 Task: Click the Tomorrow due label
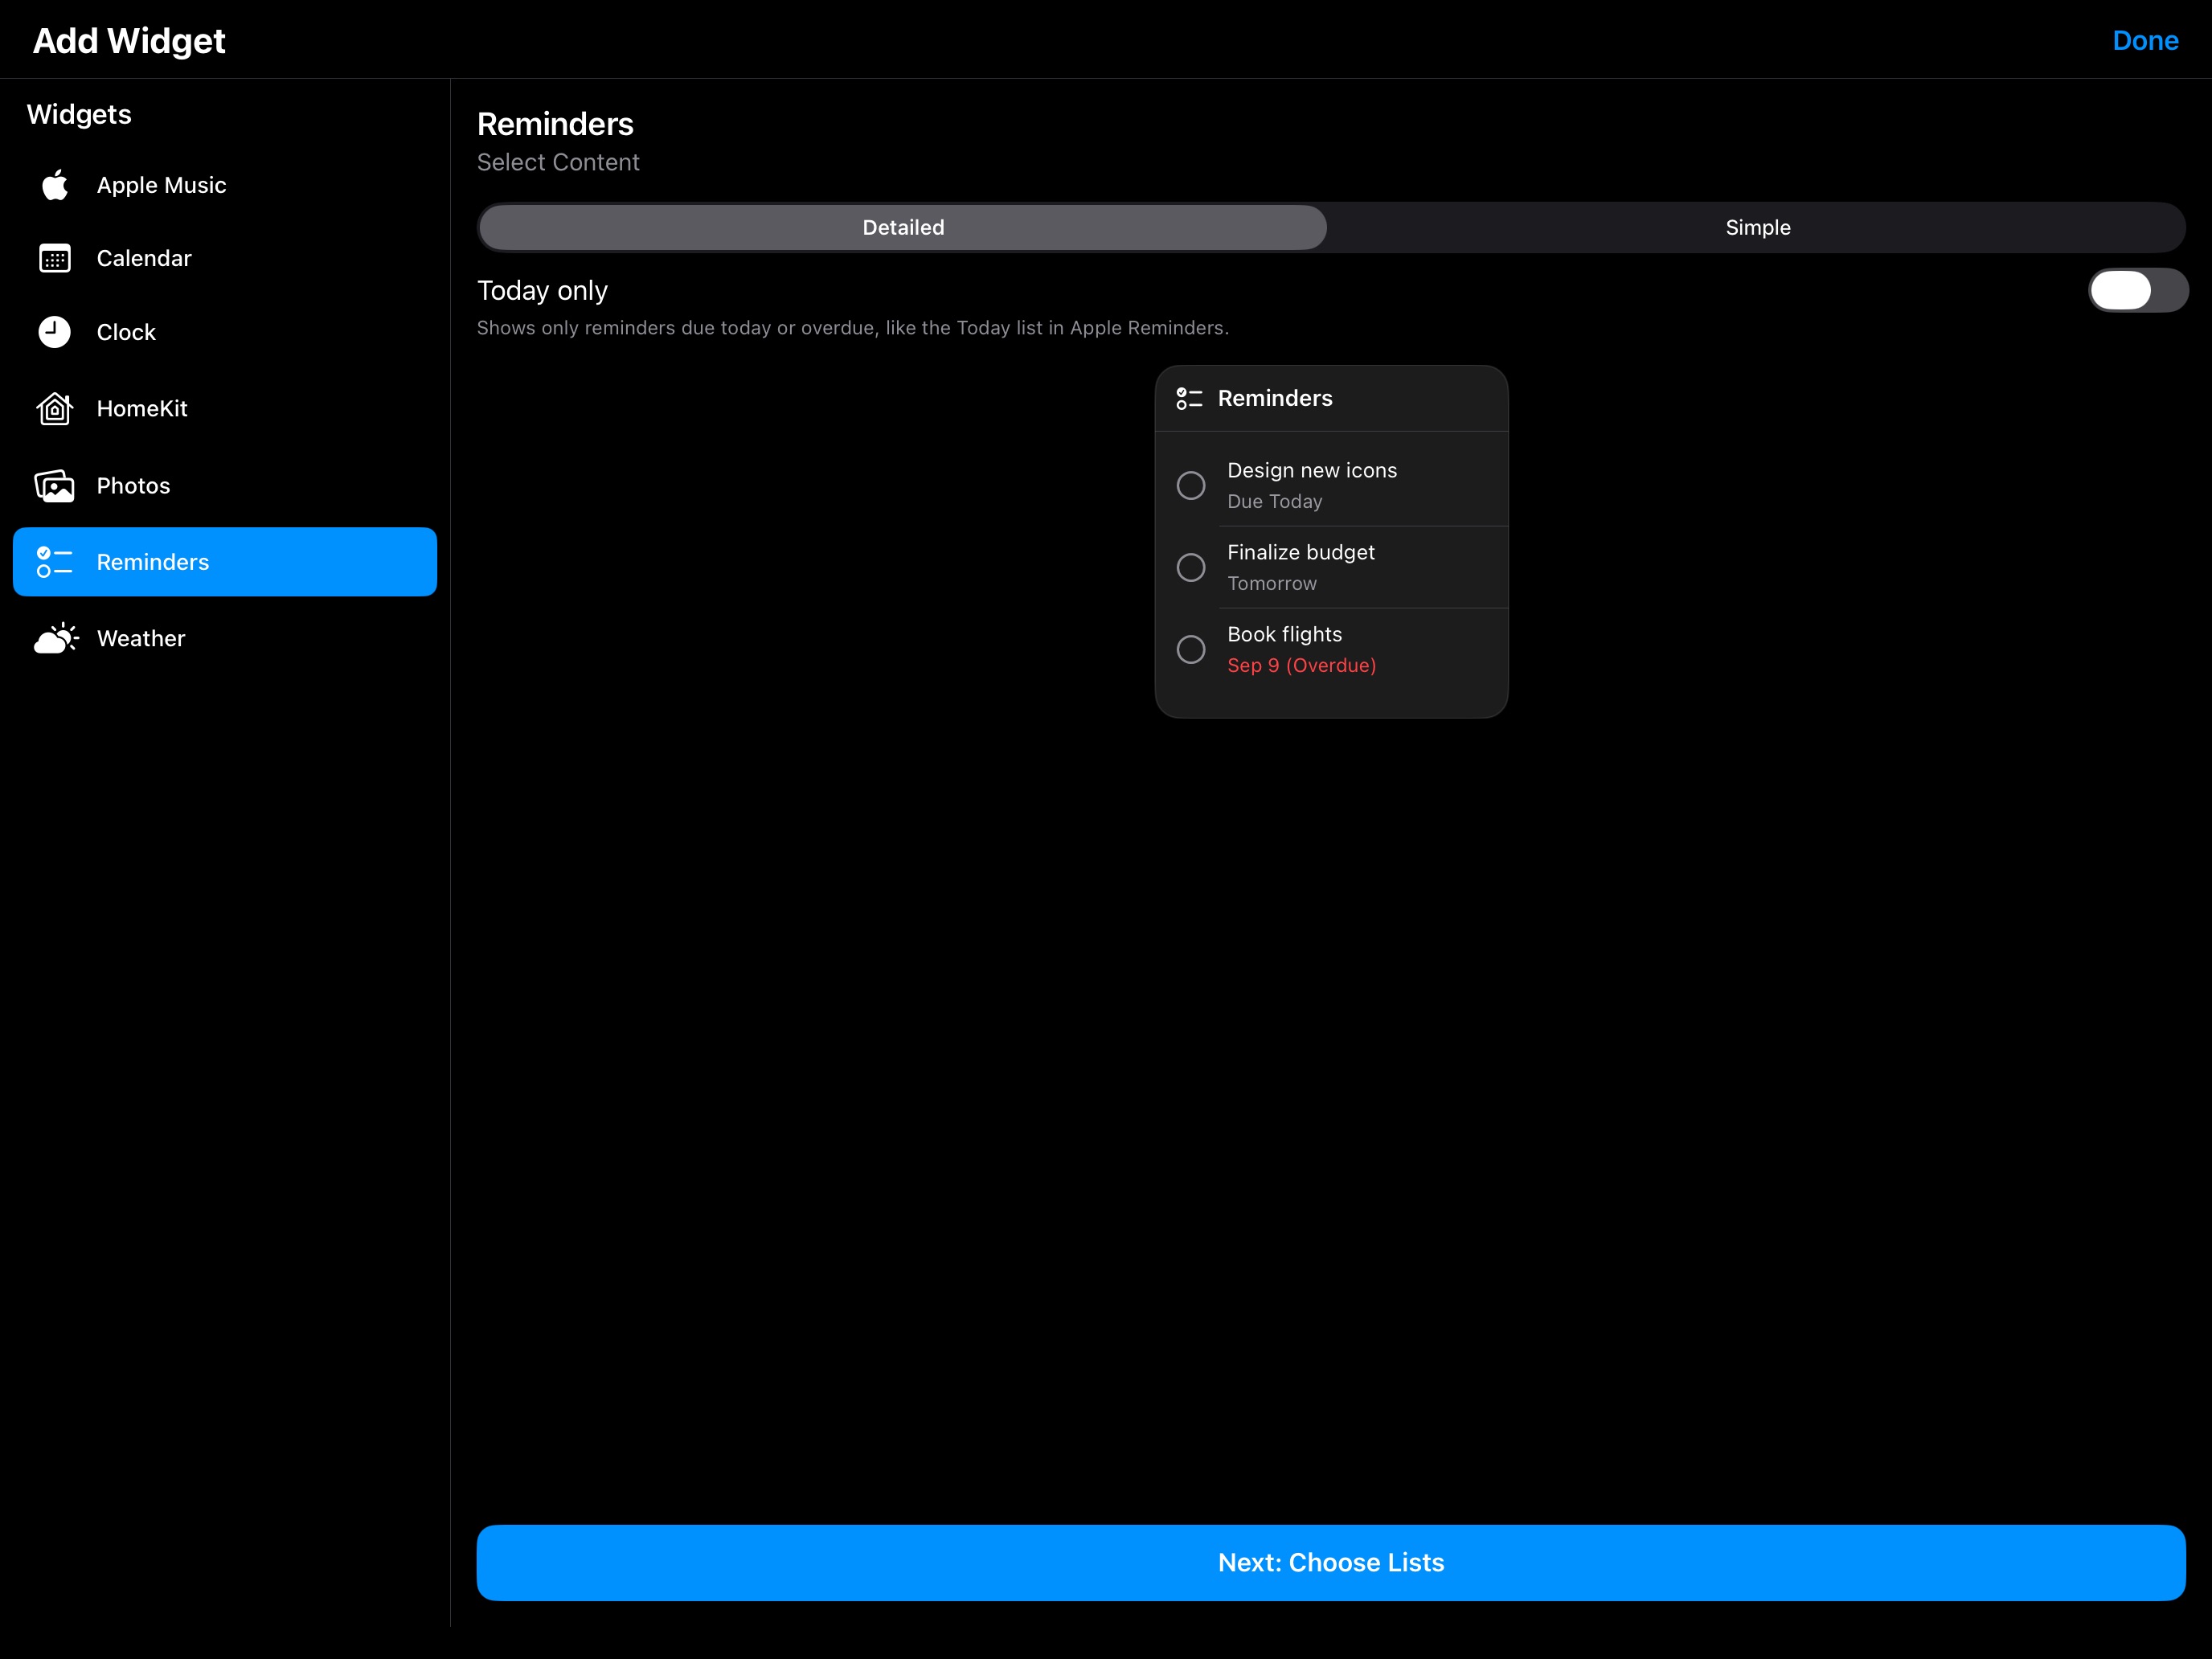point(1272,583)
